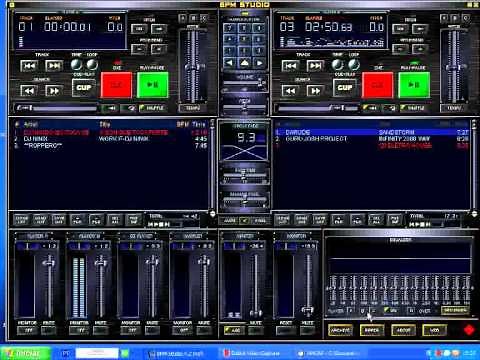Toggle Monitor on second mixer channel
The height and width of the screenshot is (360, 480).
[79, 330]
